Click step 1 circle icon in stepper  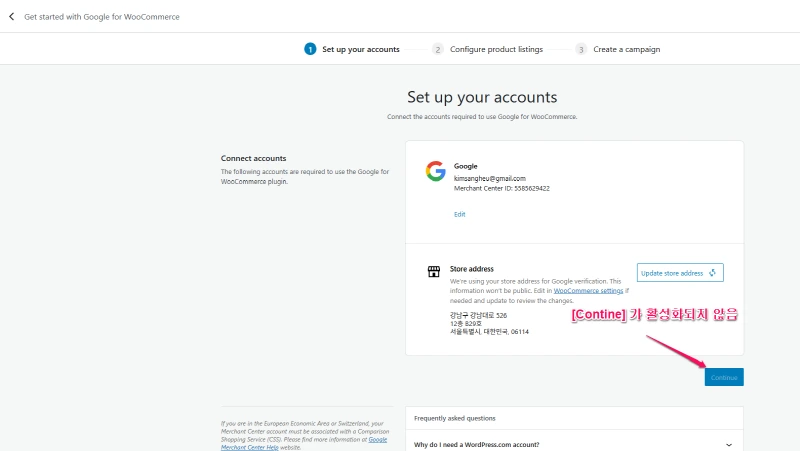coord(310,49)
